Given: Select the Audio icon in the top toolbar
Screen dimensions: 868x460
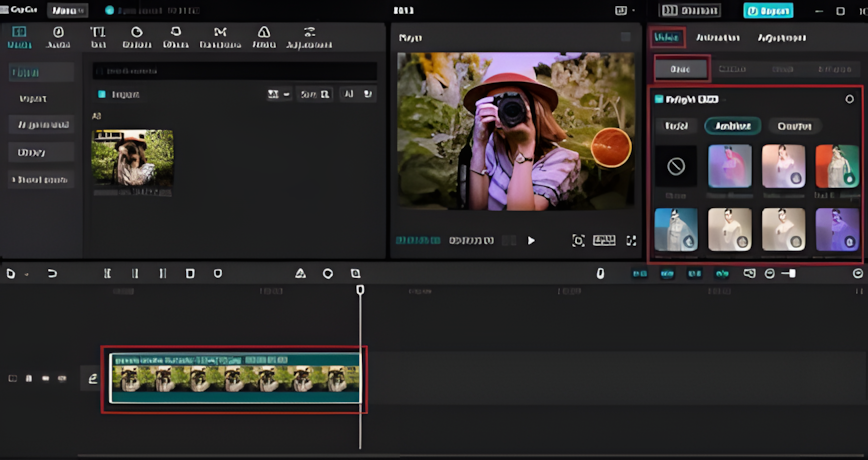Looking at the screenshot, I should pyautogui.click(x=58, y=37).
